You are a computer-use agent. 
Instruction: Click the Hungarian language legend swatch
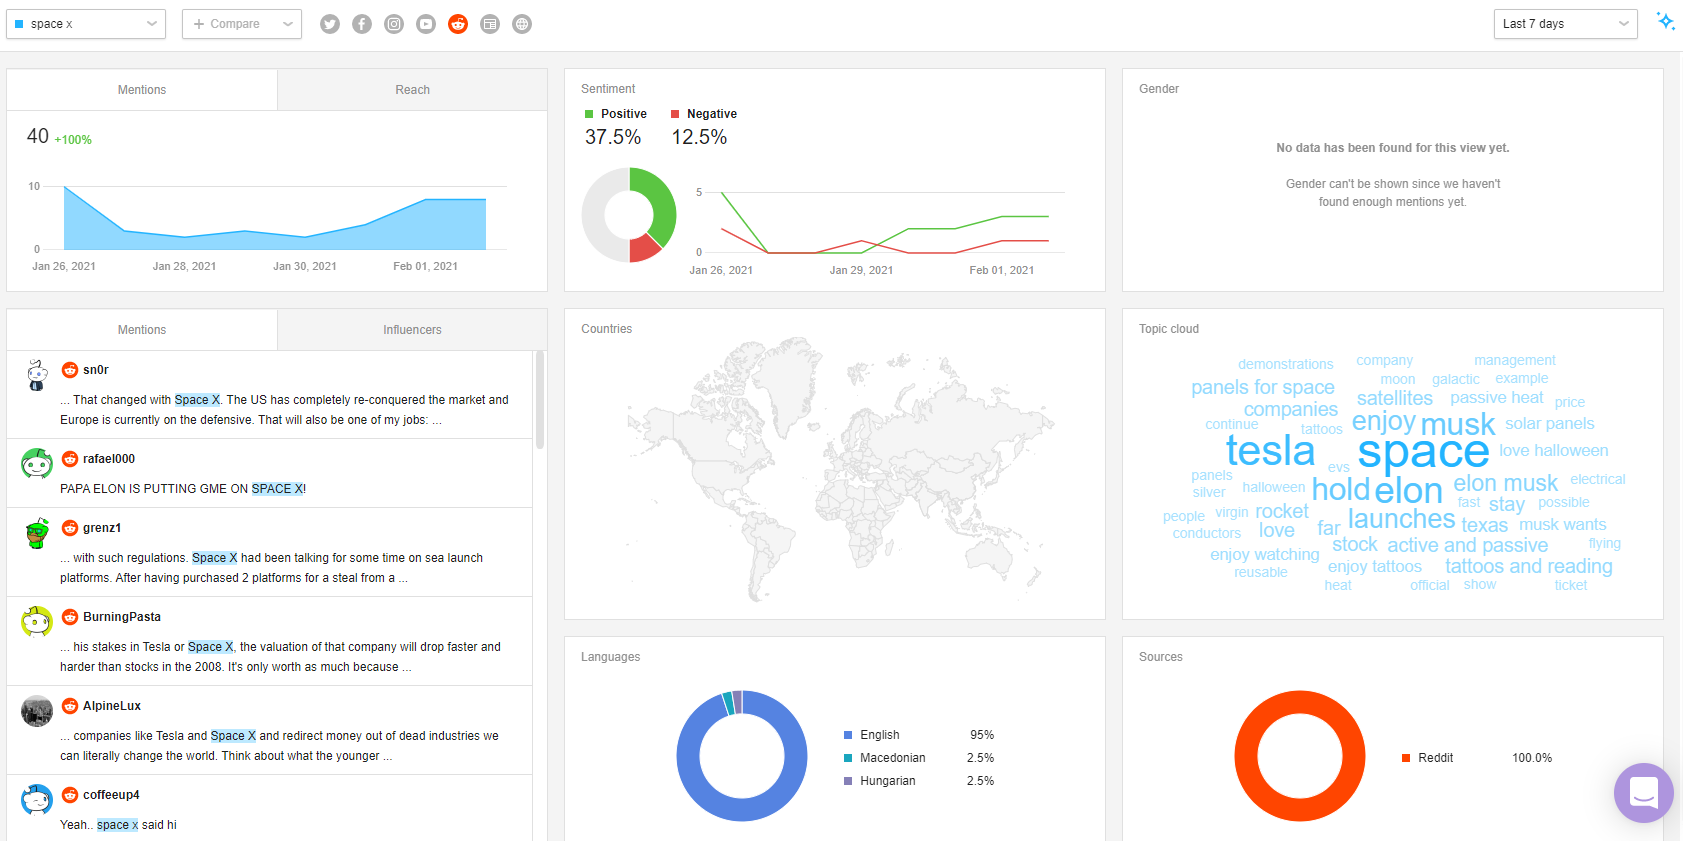848,781
